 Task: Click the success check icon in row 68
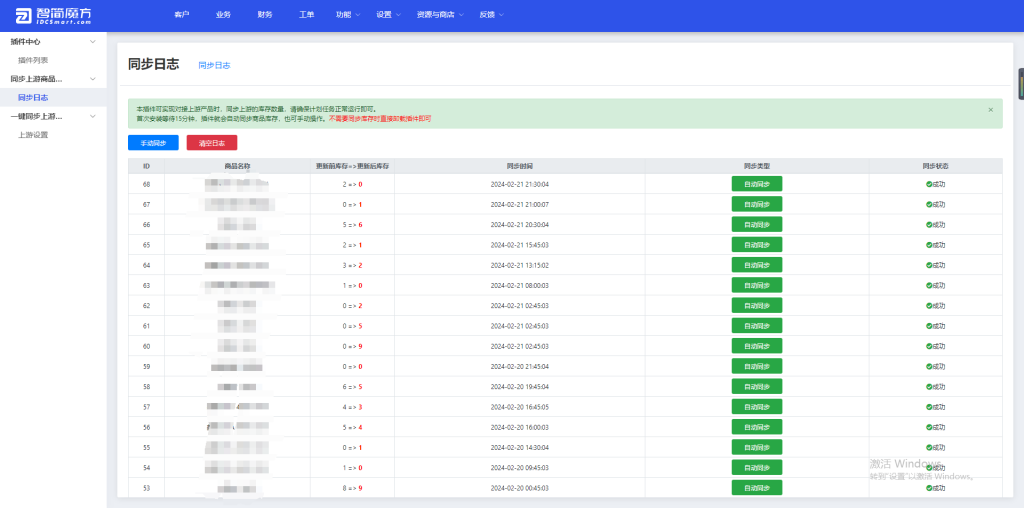929,184
